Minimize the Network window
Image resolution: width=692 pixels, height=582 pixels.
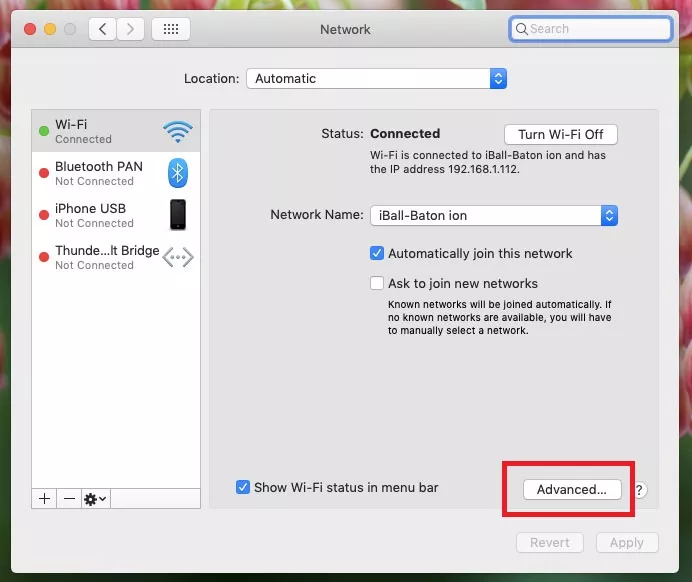[x=50, y=29]
